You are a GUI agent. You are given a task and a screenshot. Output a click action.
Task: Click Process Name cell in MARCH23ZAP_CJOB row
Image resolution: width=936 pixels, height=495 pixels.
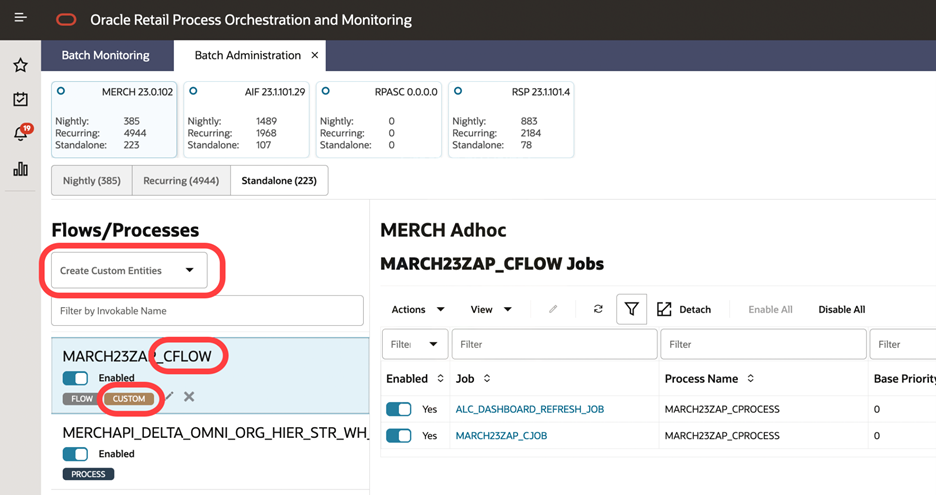tap(722, 435)
